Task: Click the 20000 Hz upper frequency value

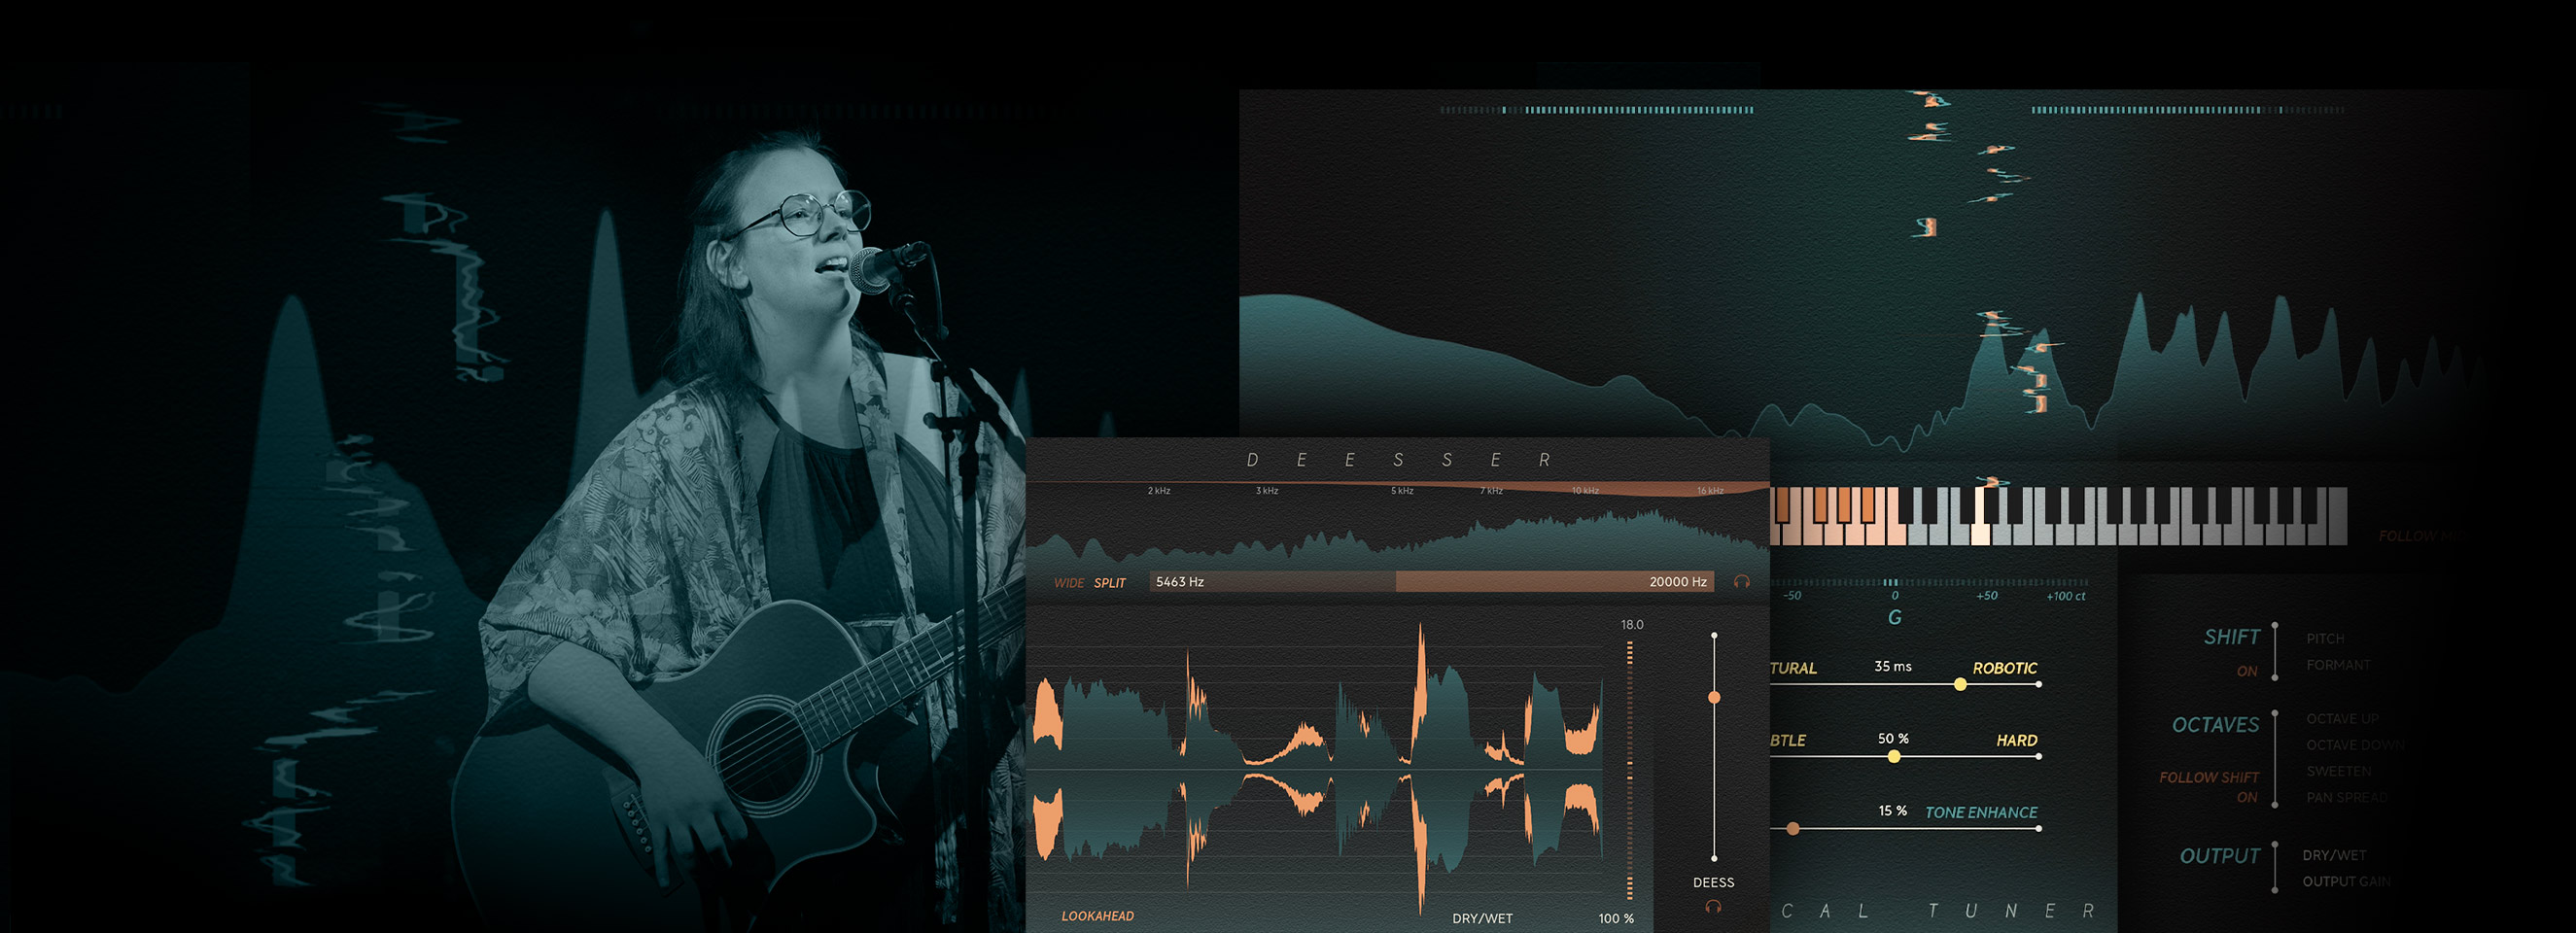Action: click(x=1677, y=582)
